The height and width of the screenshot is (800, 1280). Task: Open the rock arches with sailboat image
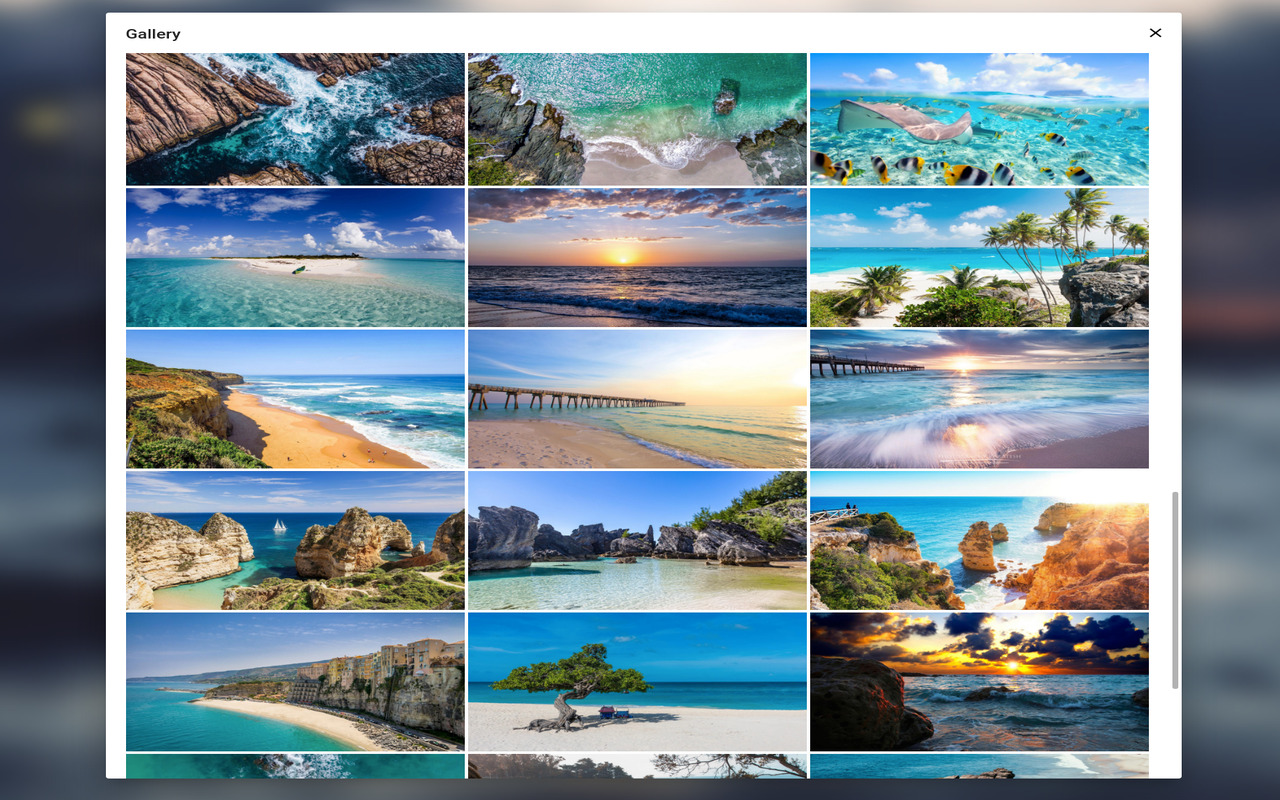click(295, 540)
